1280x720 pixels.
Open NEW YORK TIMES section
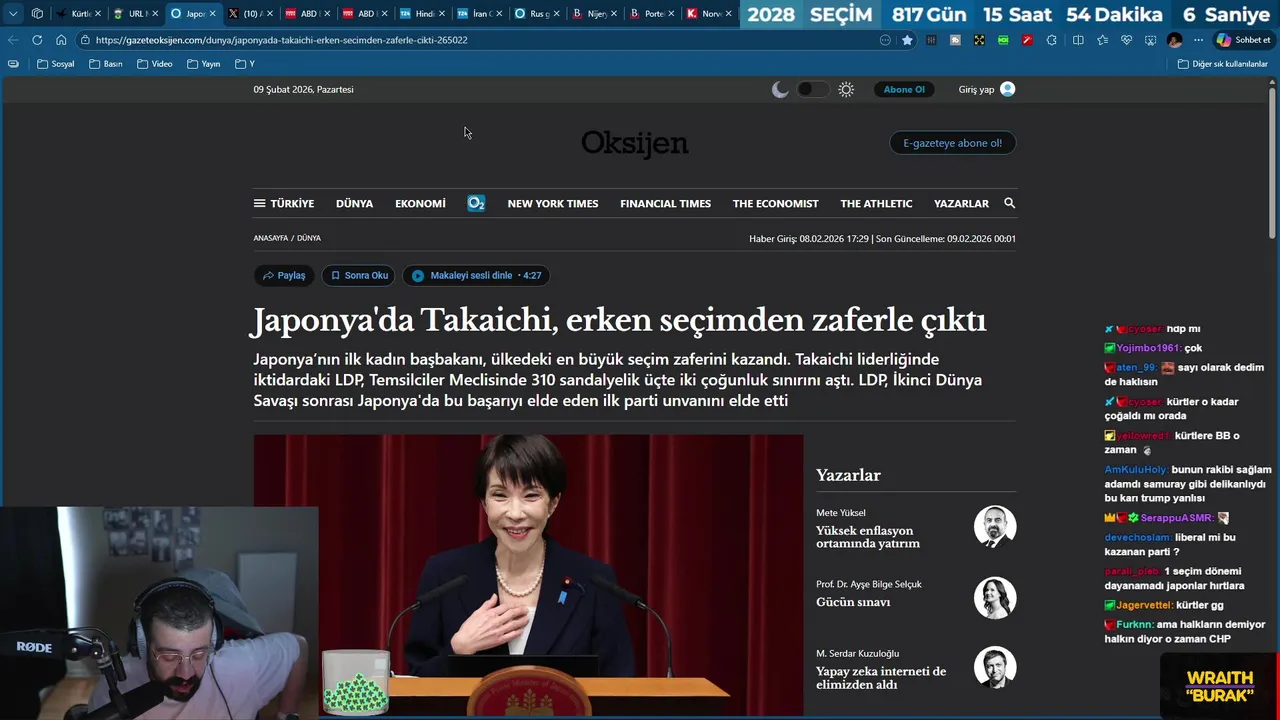click(x=553, y=203)
